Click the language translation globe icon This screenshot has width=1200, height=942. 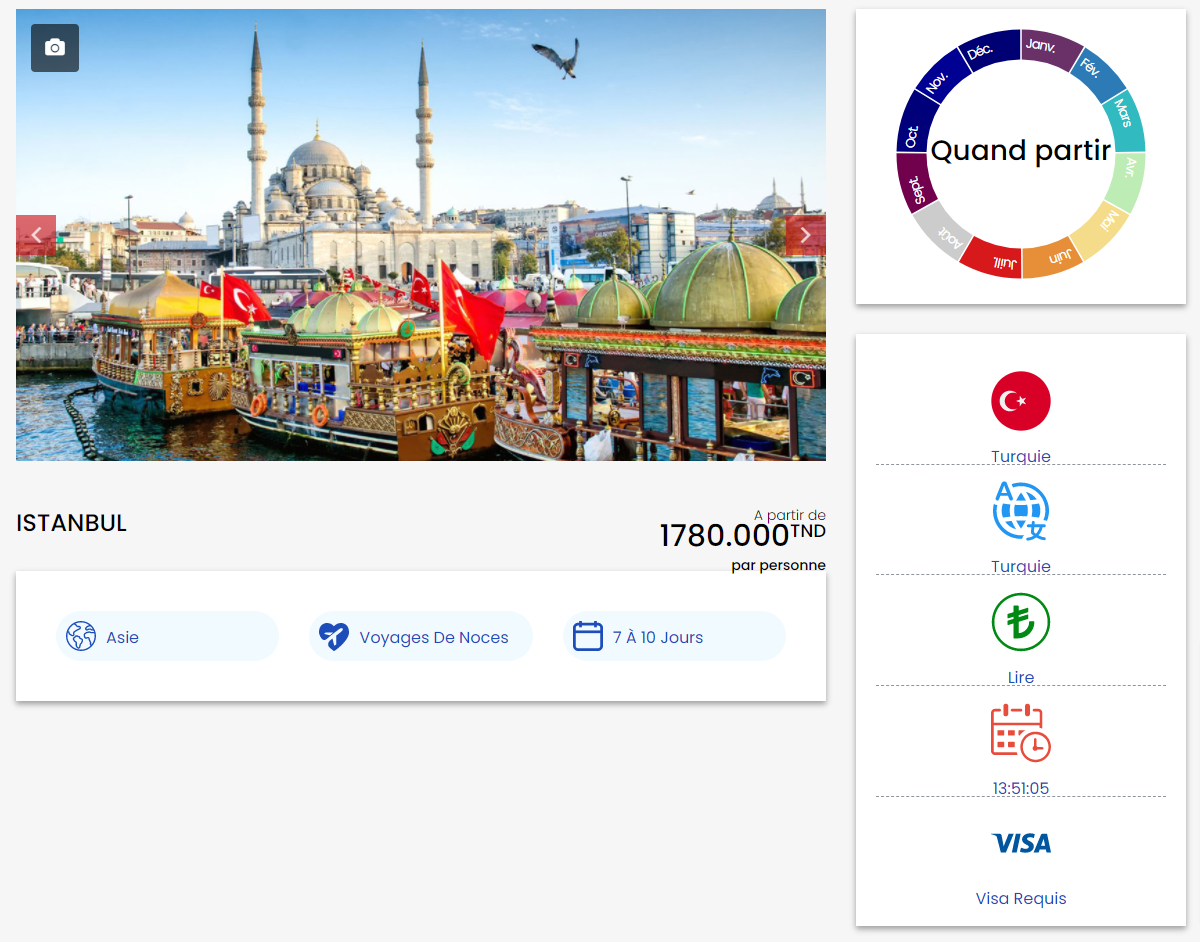[x=1021, y=511]
